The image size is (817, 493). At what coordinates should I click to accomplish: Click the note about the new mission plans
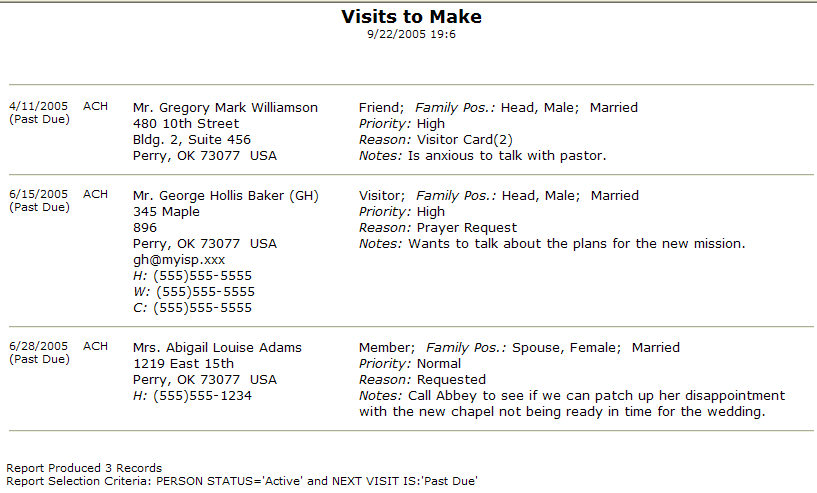pyautogui.click(x=552, y=244)
